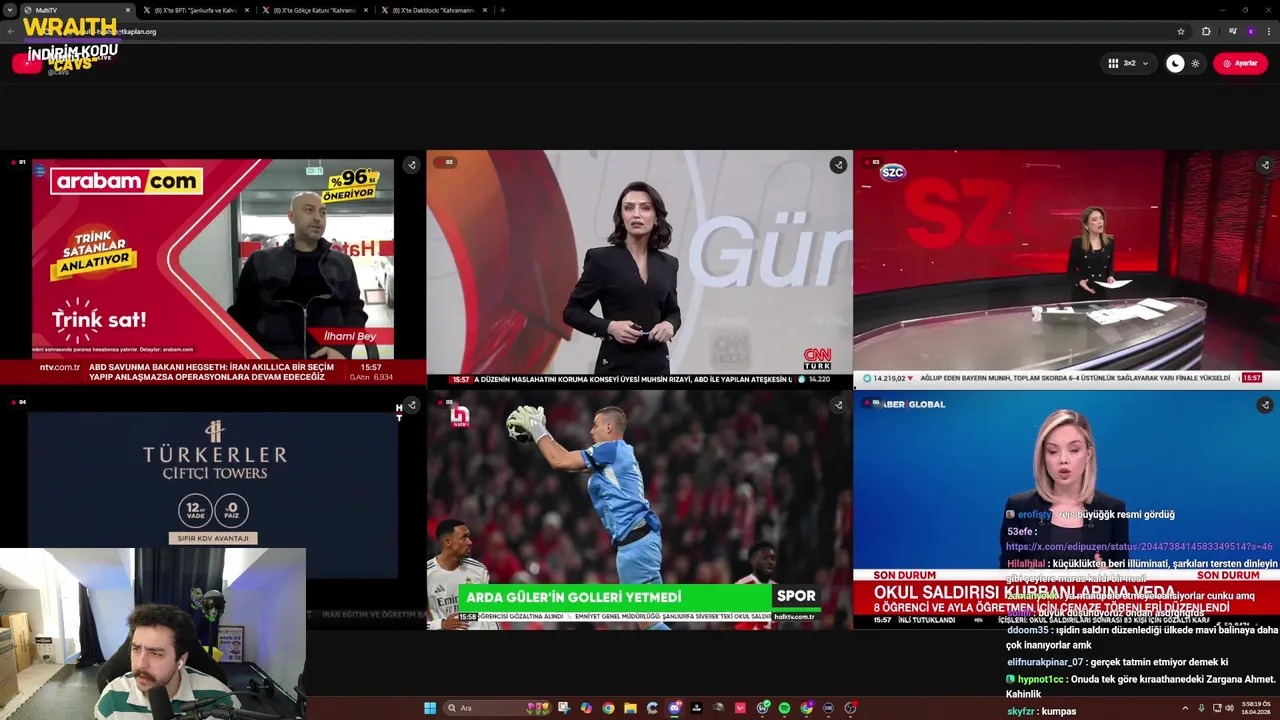Go back with the browser back arrow
Viewport: 1280px width, 720px height.
(x=11, y=31)
